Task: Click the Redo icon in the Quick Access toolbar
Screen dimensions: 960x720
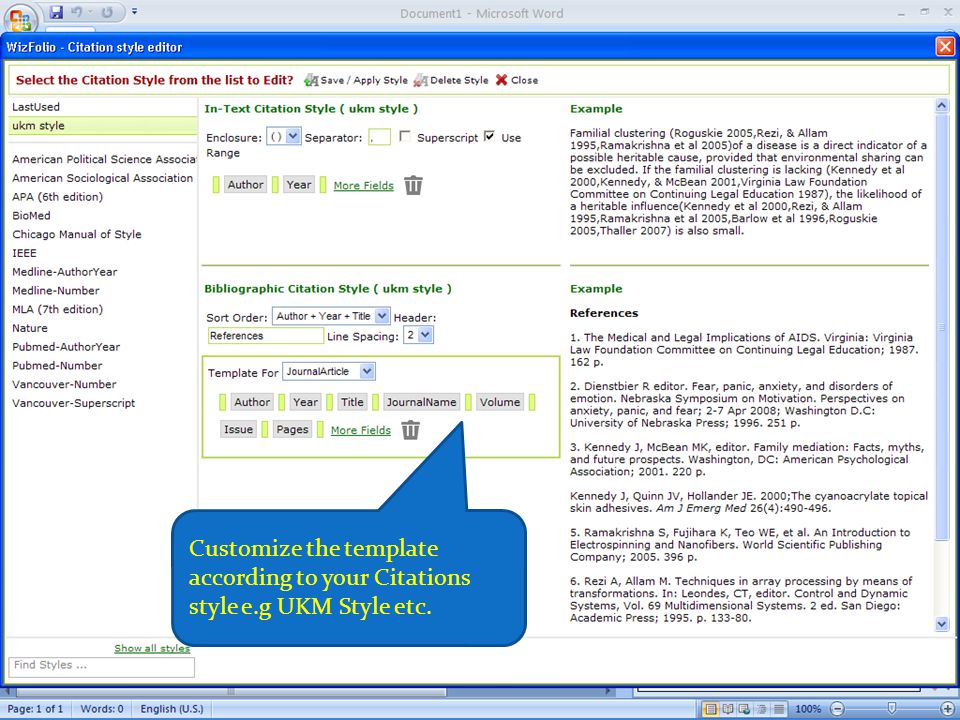Action: pyautogui.click(x=107, y=12)
